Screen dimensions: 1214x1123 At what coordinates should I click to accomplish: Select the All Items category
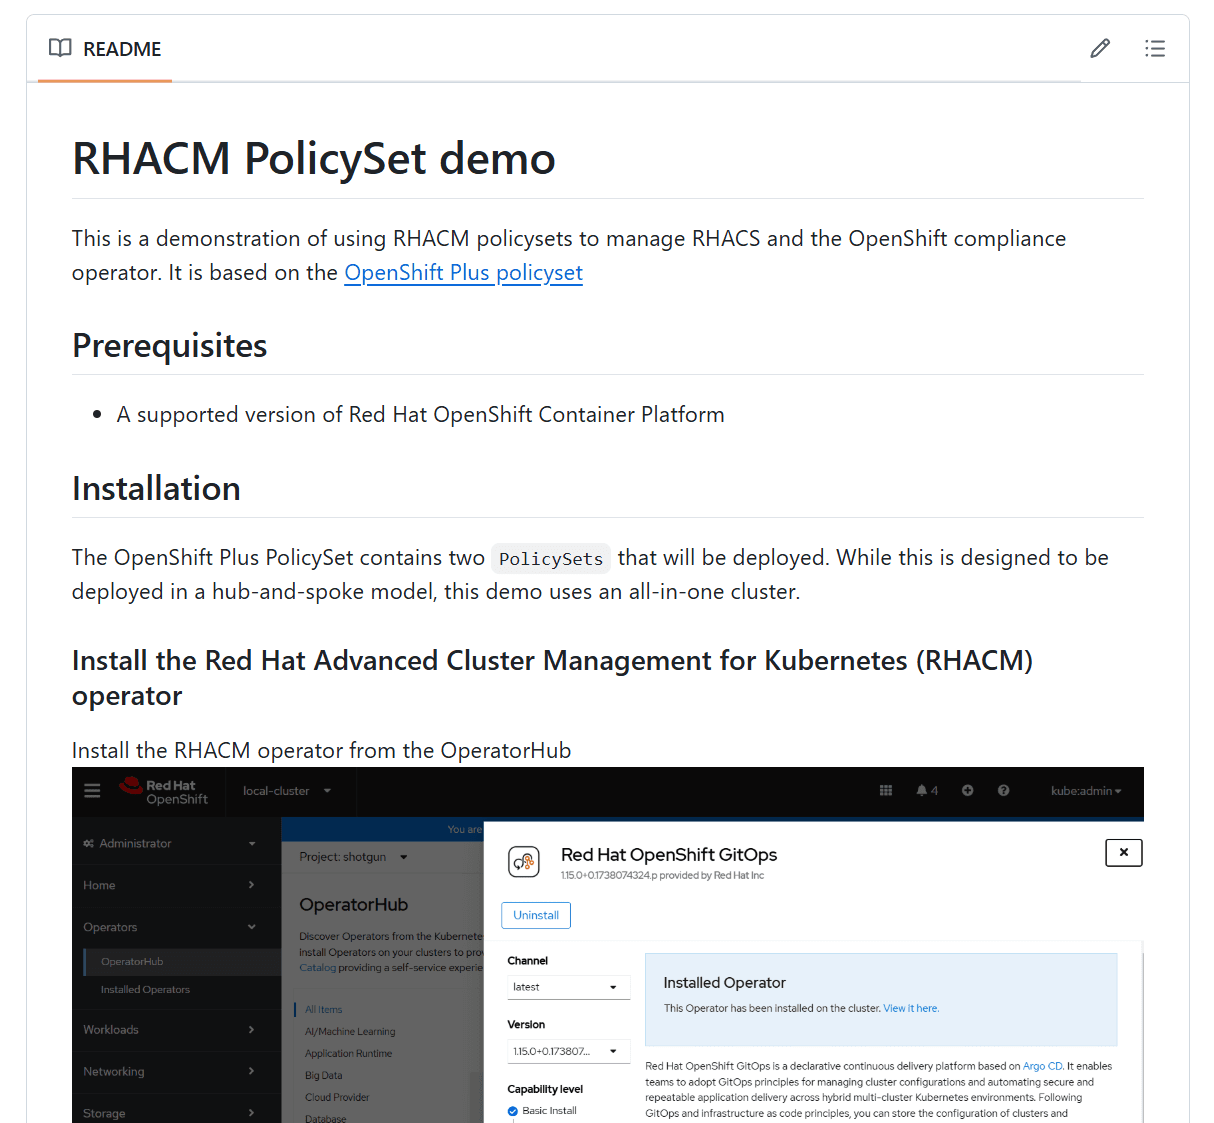(x=323, y=1009)
